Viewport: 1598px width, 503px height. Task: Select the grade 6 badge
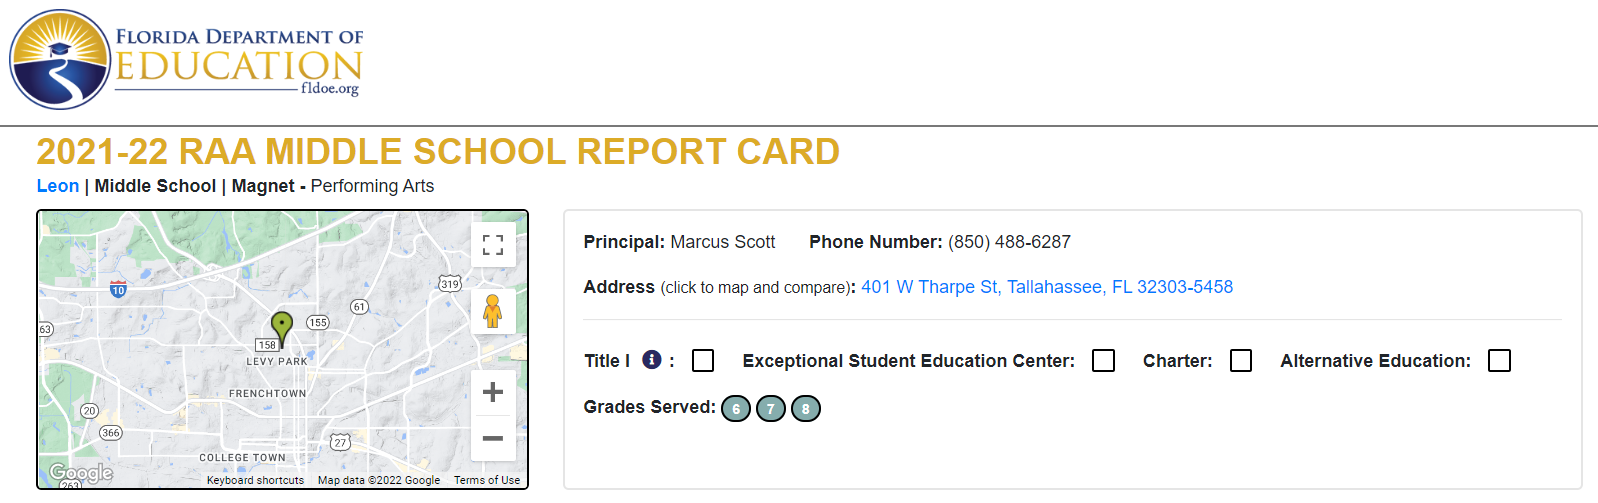coord(736,409)
